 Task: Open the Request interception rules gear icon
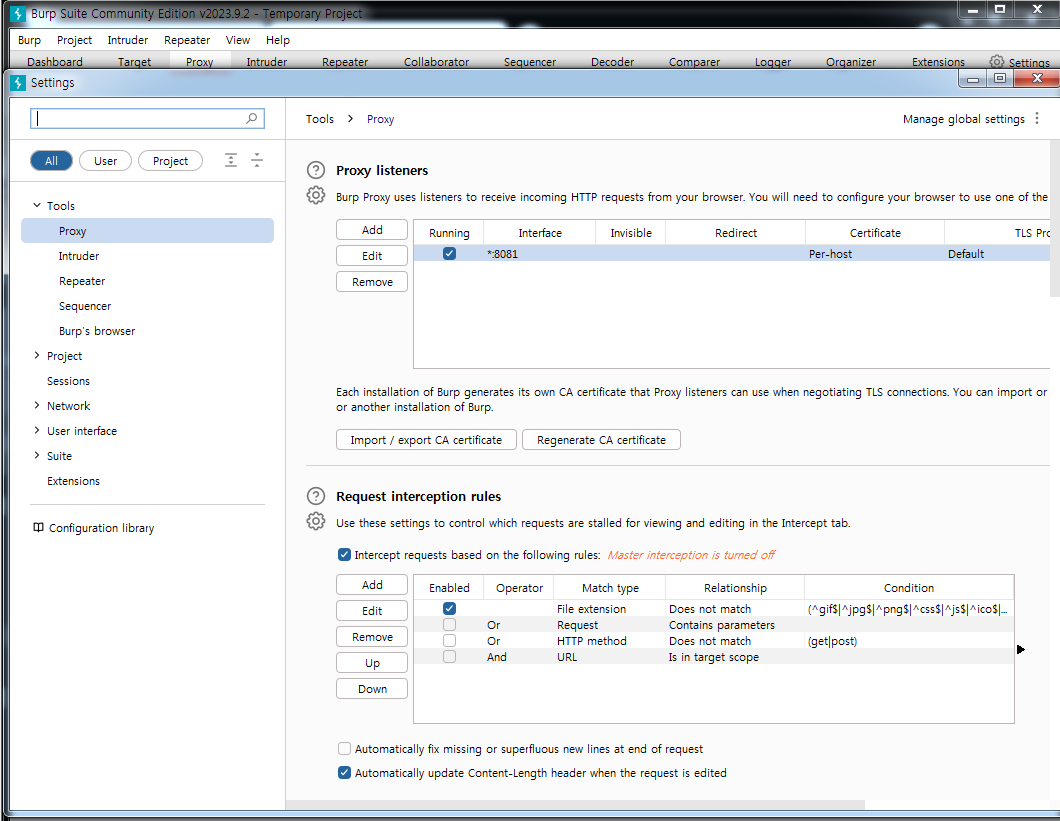[316, 521]
